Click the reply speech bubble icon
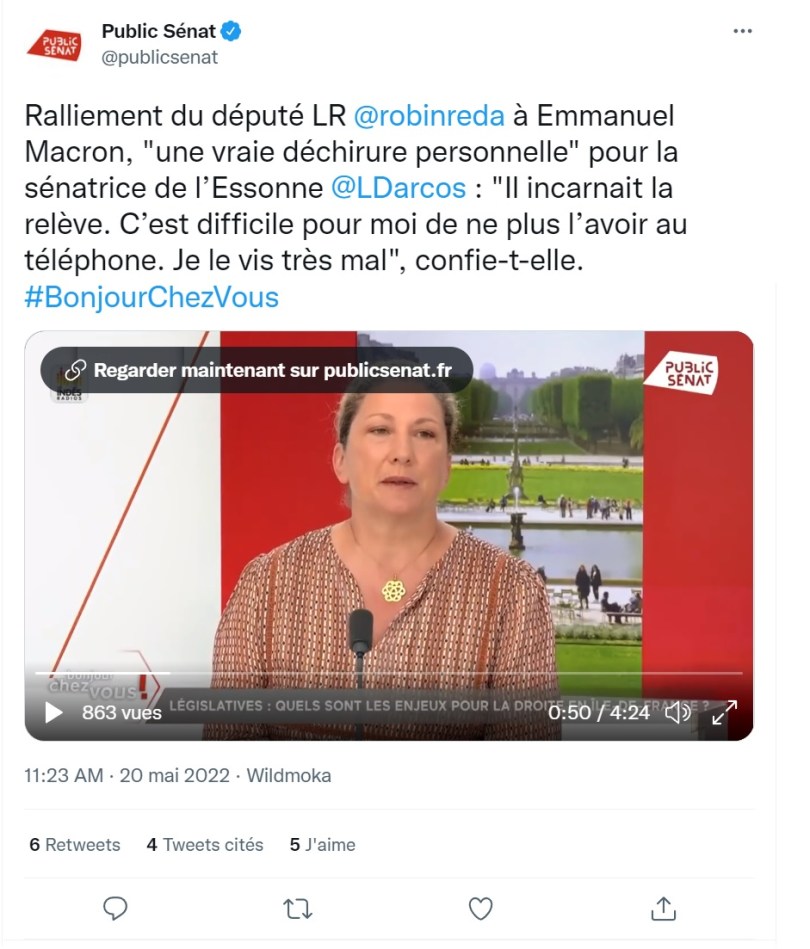 [x=115, y=908]
